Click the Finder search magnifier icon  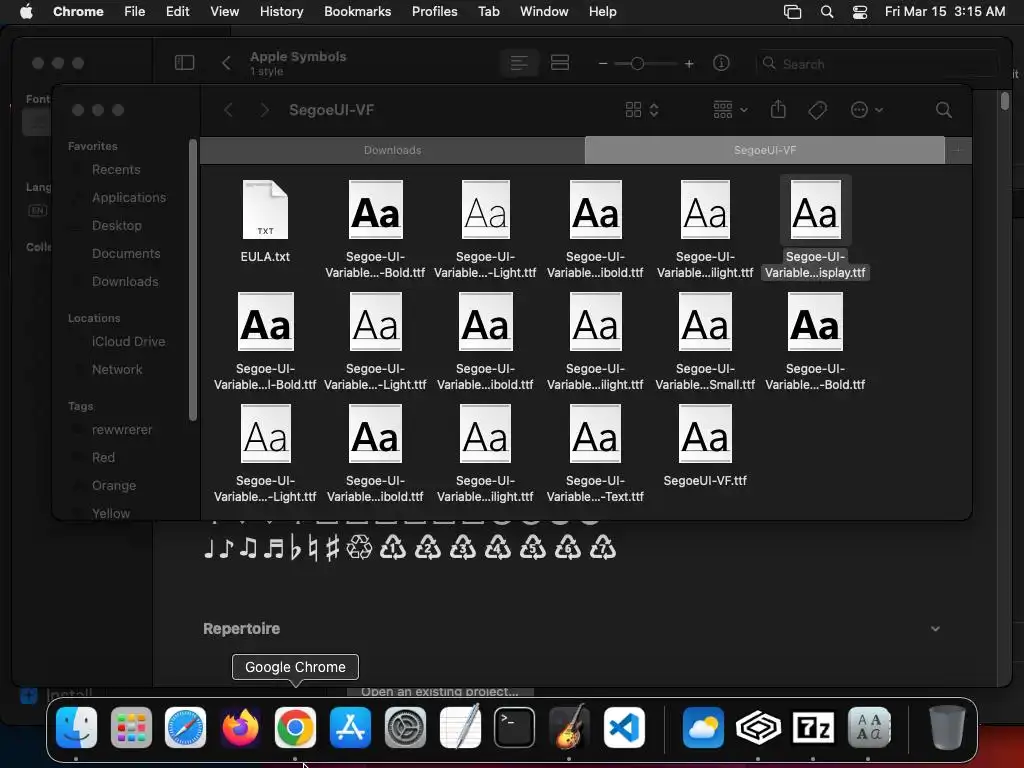click(944, 110)
